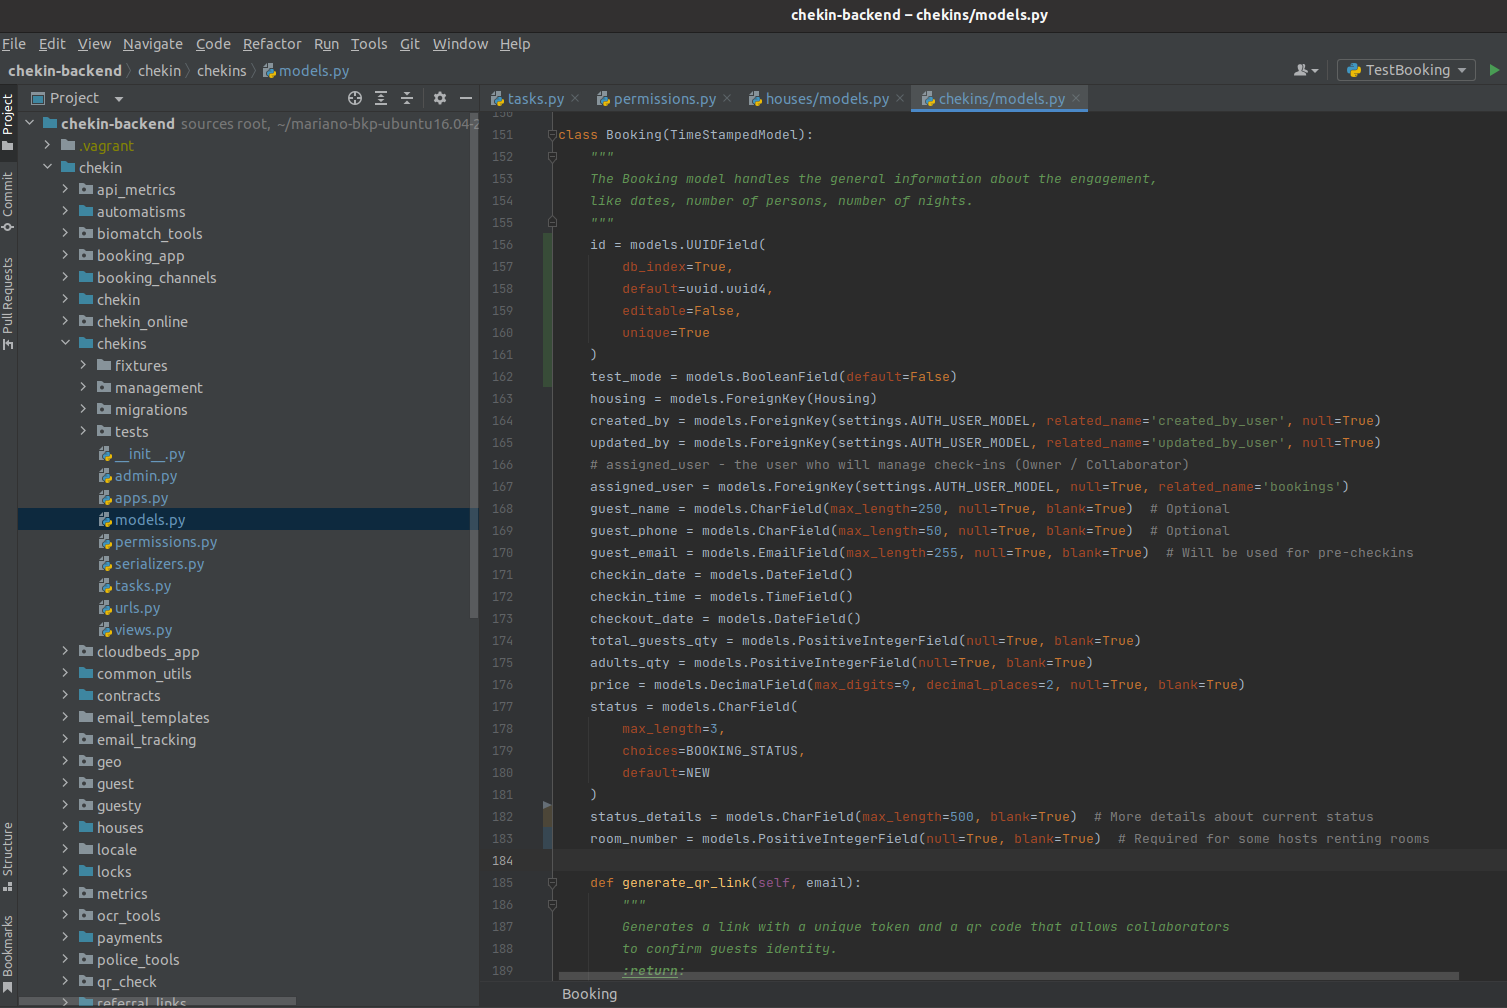1507x1008 pixels.
Task: Expand the migrations folder
Action: [84, 409]
